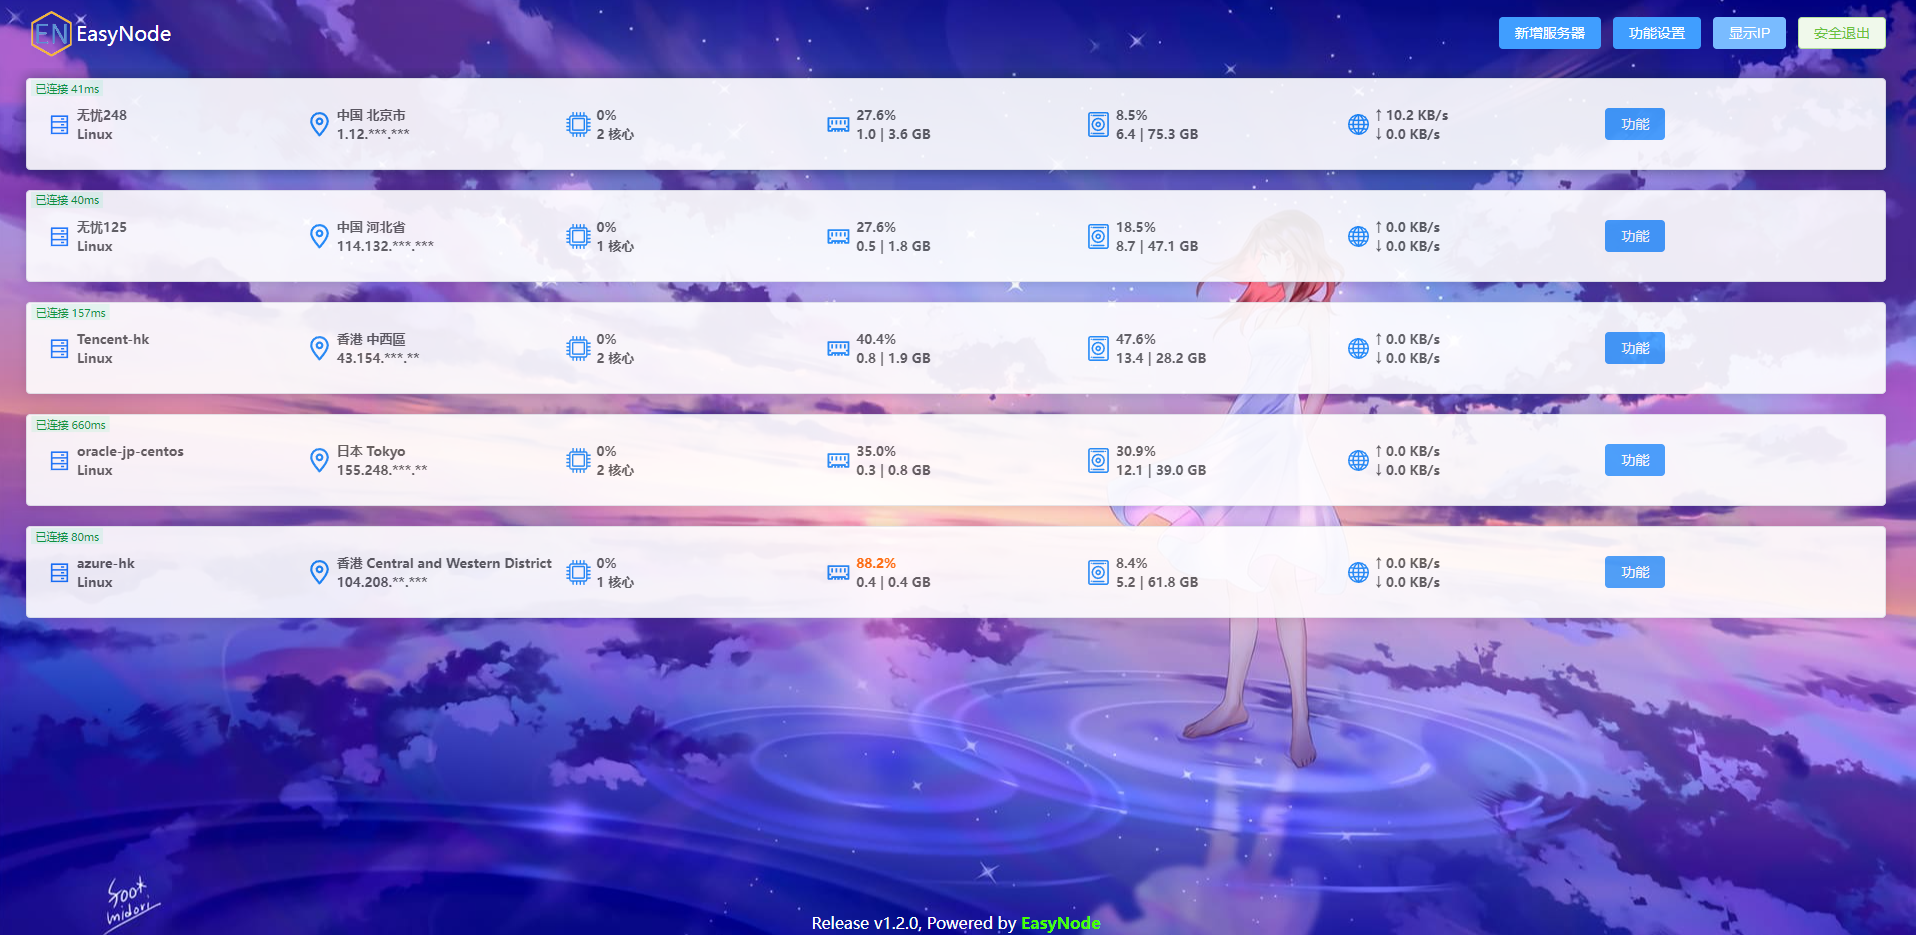Viewport: 1916px width, 935px height.
Task: Click the 已连接 40ms status tag
Action: (67, 200)
